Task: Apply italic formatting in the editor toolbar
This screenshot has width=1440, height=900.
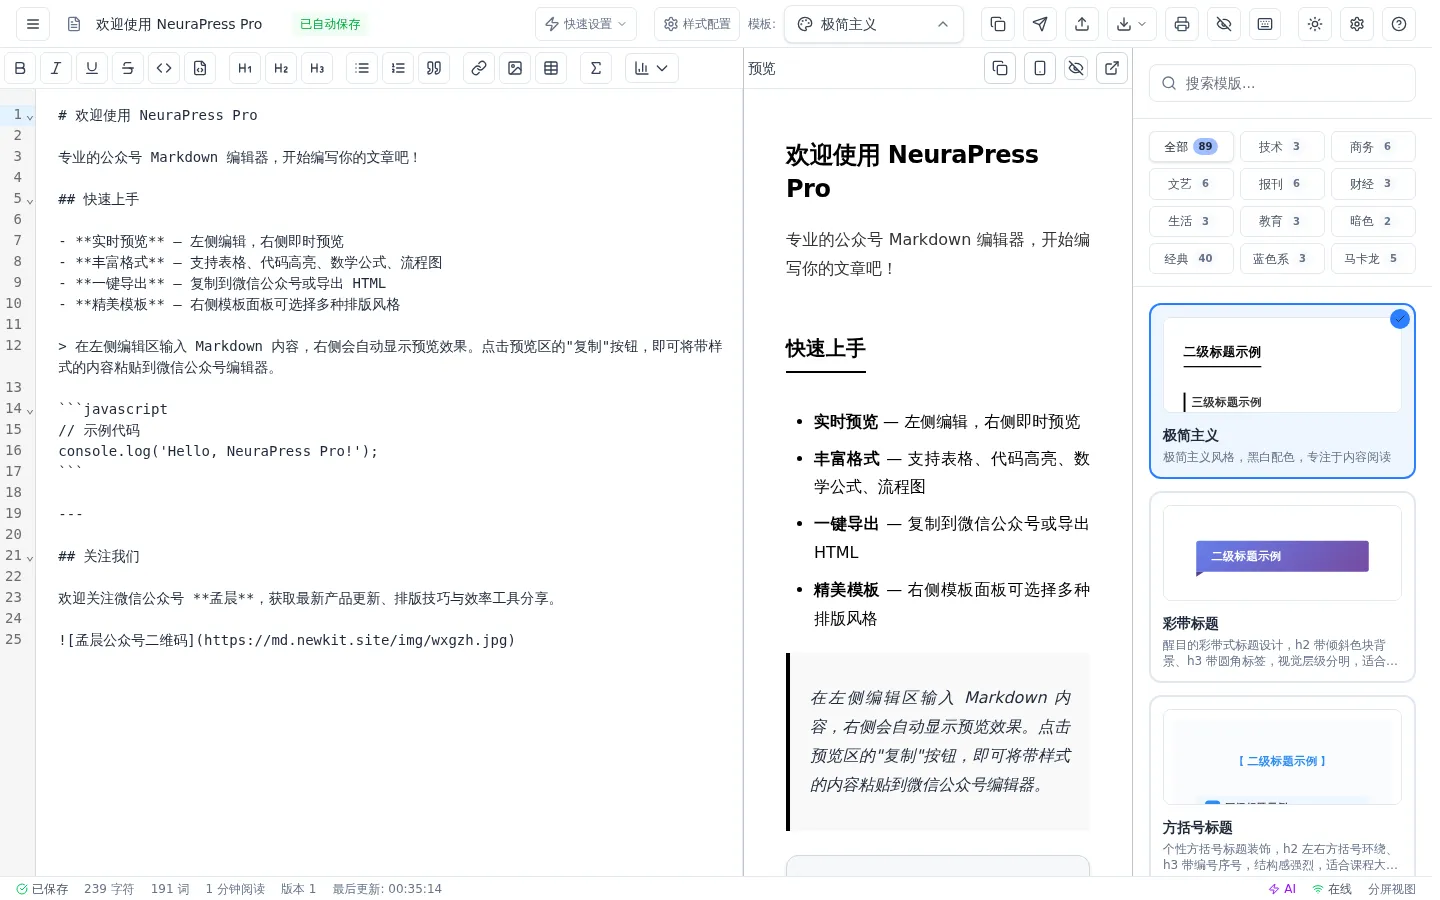Action: (x=56, y=68)
